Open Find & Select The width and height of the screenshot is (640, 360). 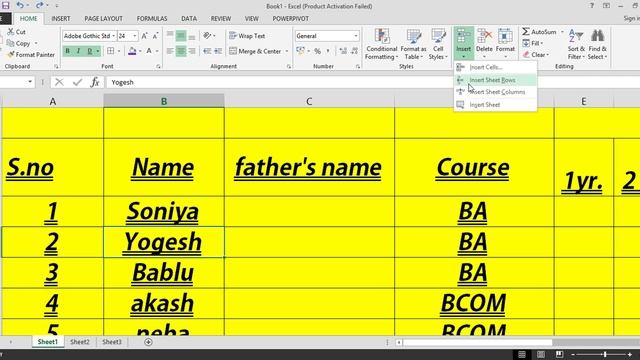pyautogui.click(x=598, y=44)
